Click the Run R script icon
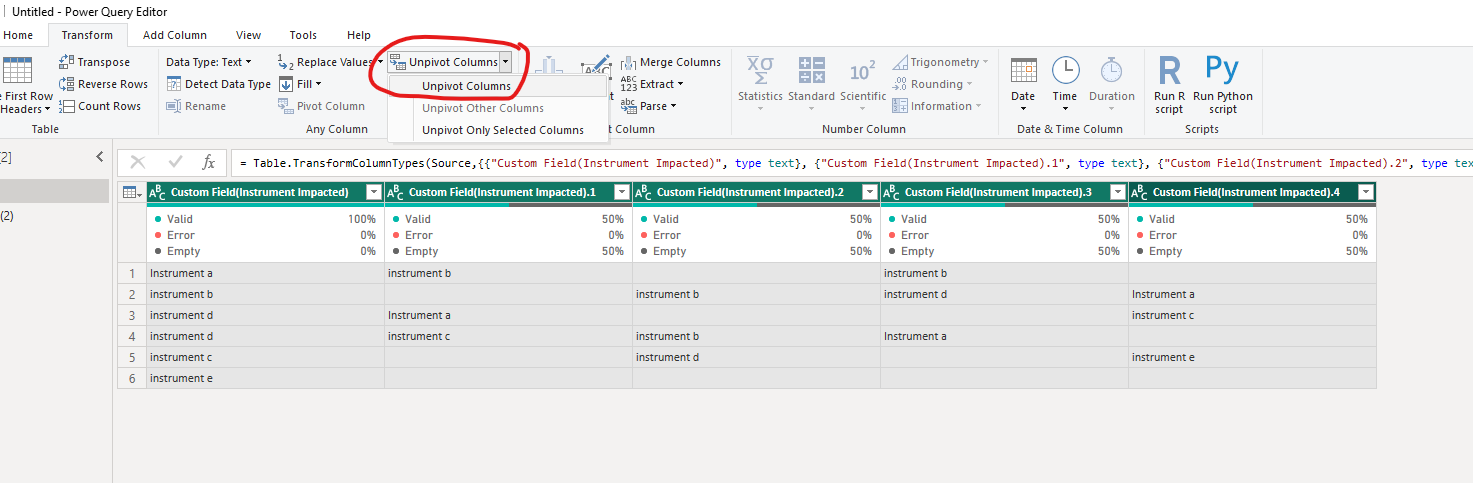Image resolution: width=1473 pixels, height=483 pixels. pyautogui.click(x=1169, y=71)
